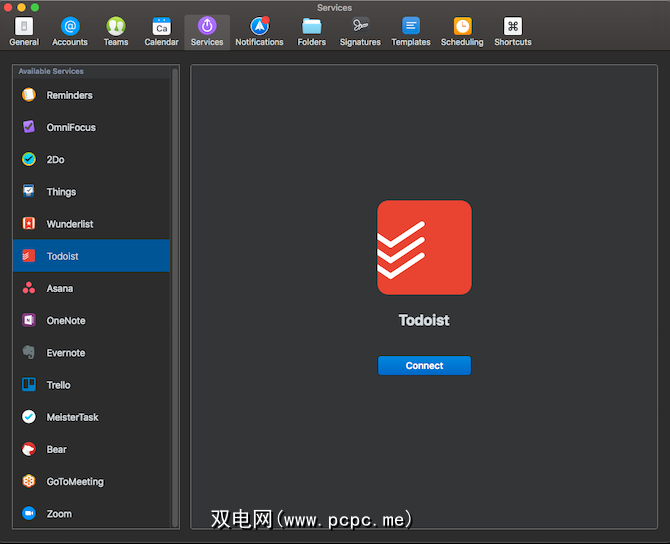Choose MeisterTask from the list
The width and height of the screenshot is (670, 544).
(72, 417)
